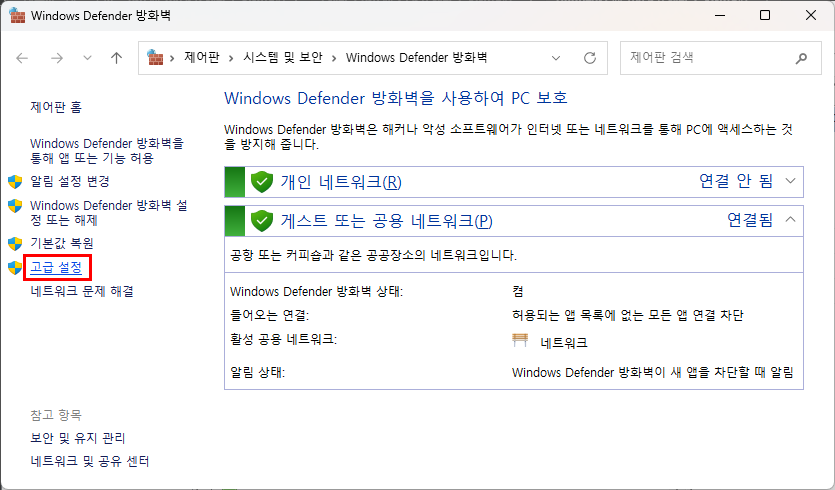
Task: Click the 제어판 검색 search field
Action: click(x=721, y=58)
